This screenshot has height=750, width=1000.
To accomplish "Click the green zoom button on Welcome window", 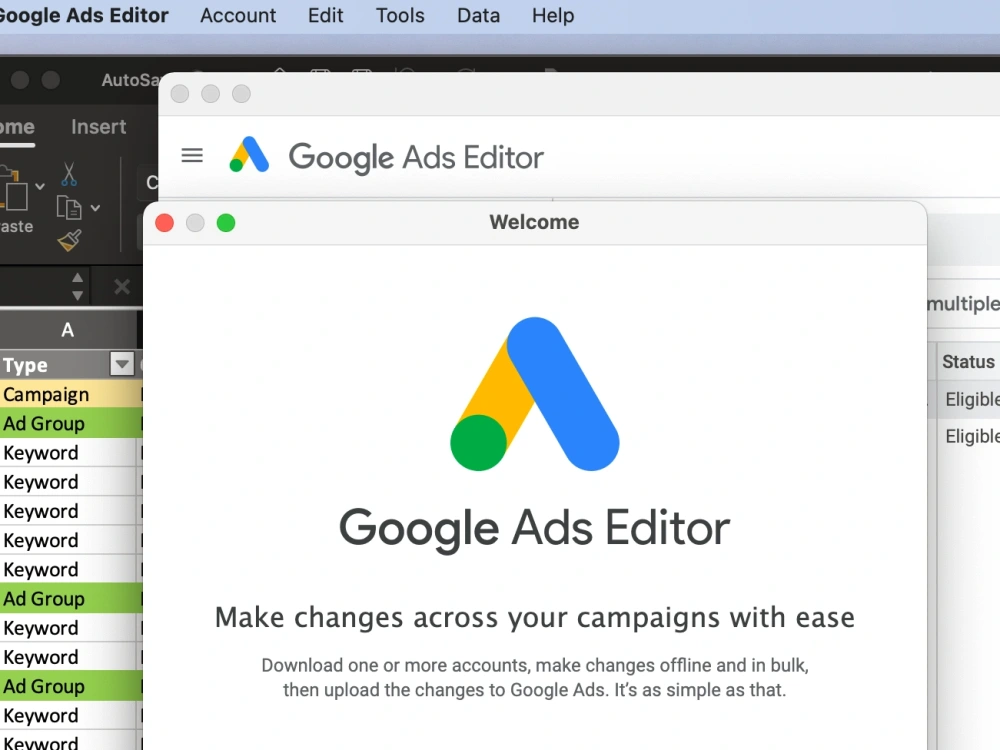I will click(226, 223).
